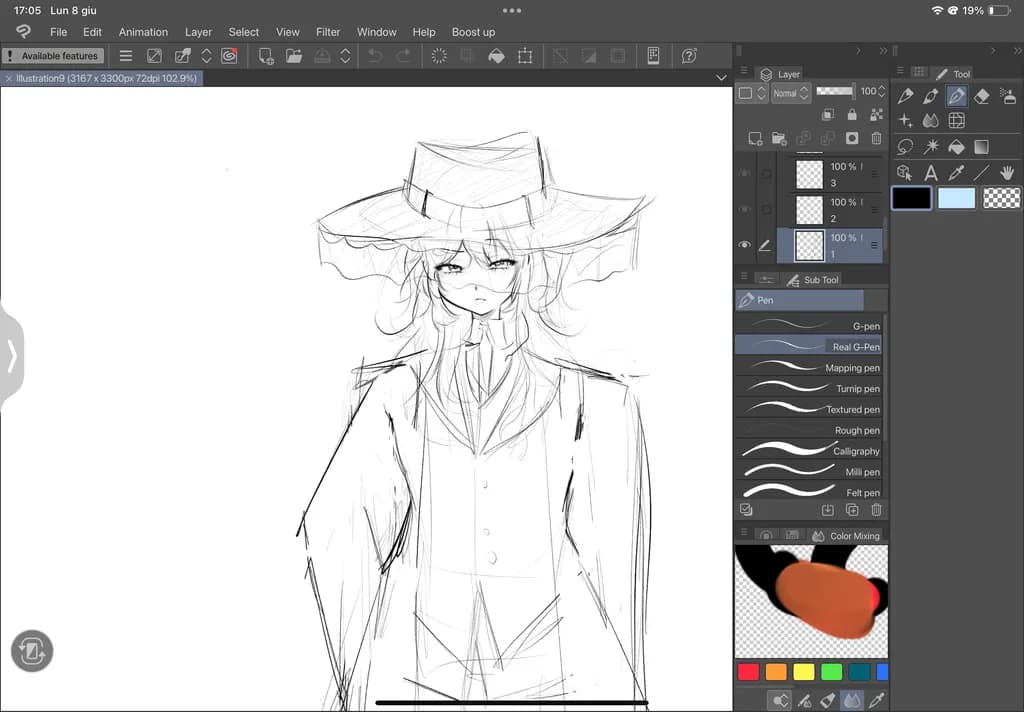Click the Undo arrow in command bar
The width and height of the screenshot is (1024, 712).
pos(375,56)
